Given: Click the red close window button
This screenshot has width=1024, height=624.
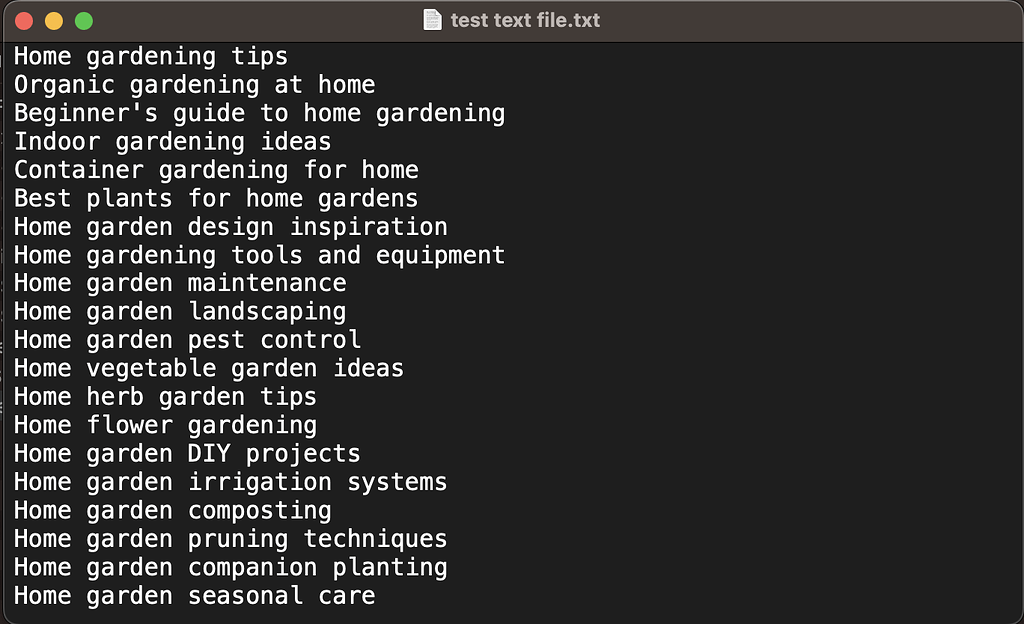Looking at the screenshot, I should pos(24,21).
